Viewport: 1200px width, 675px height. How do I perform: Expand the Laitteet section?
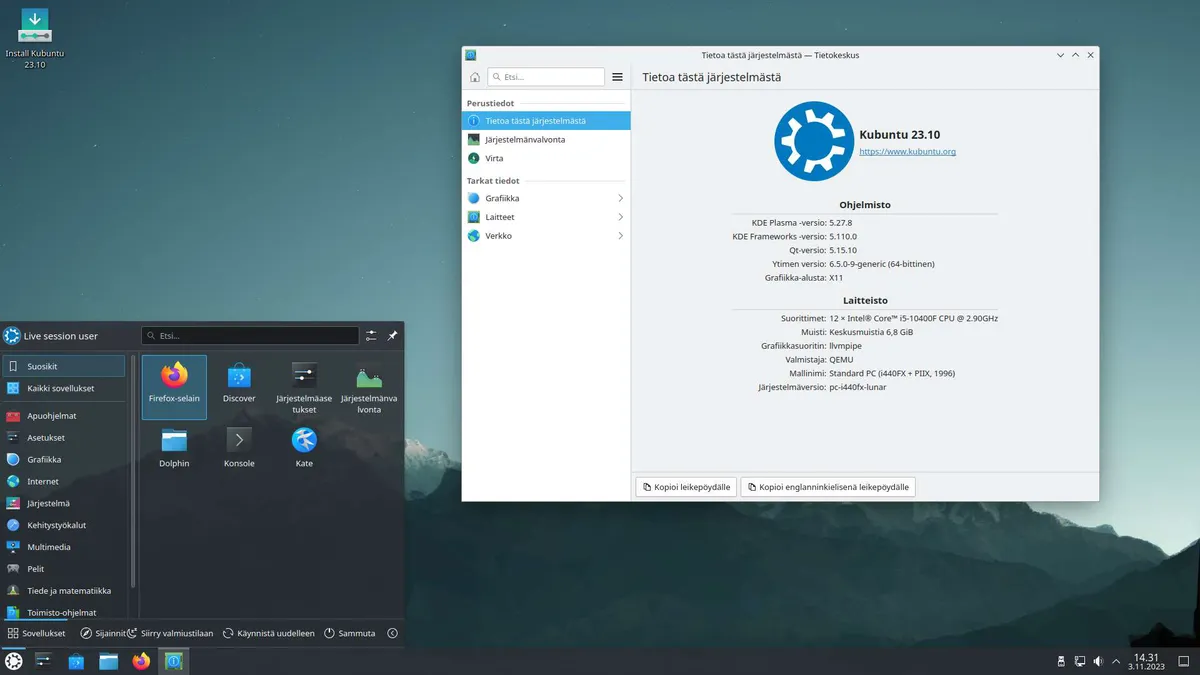coord(546,217)
